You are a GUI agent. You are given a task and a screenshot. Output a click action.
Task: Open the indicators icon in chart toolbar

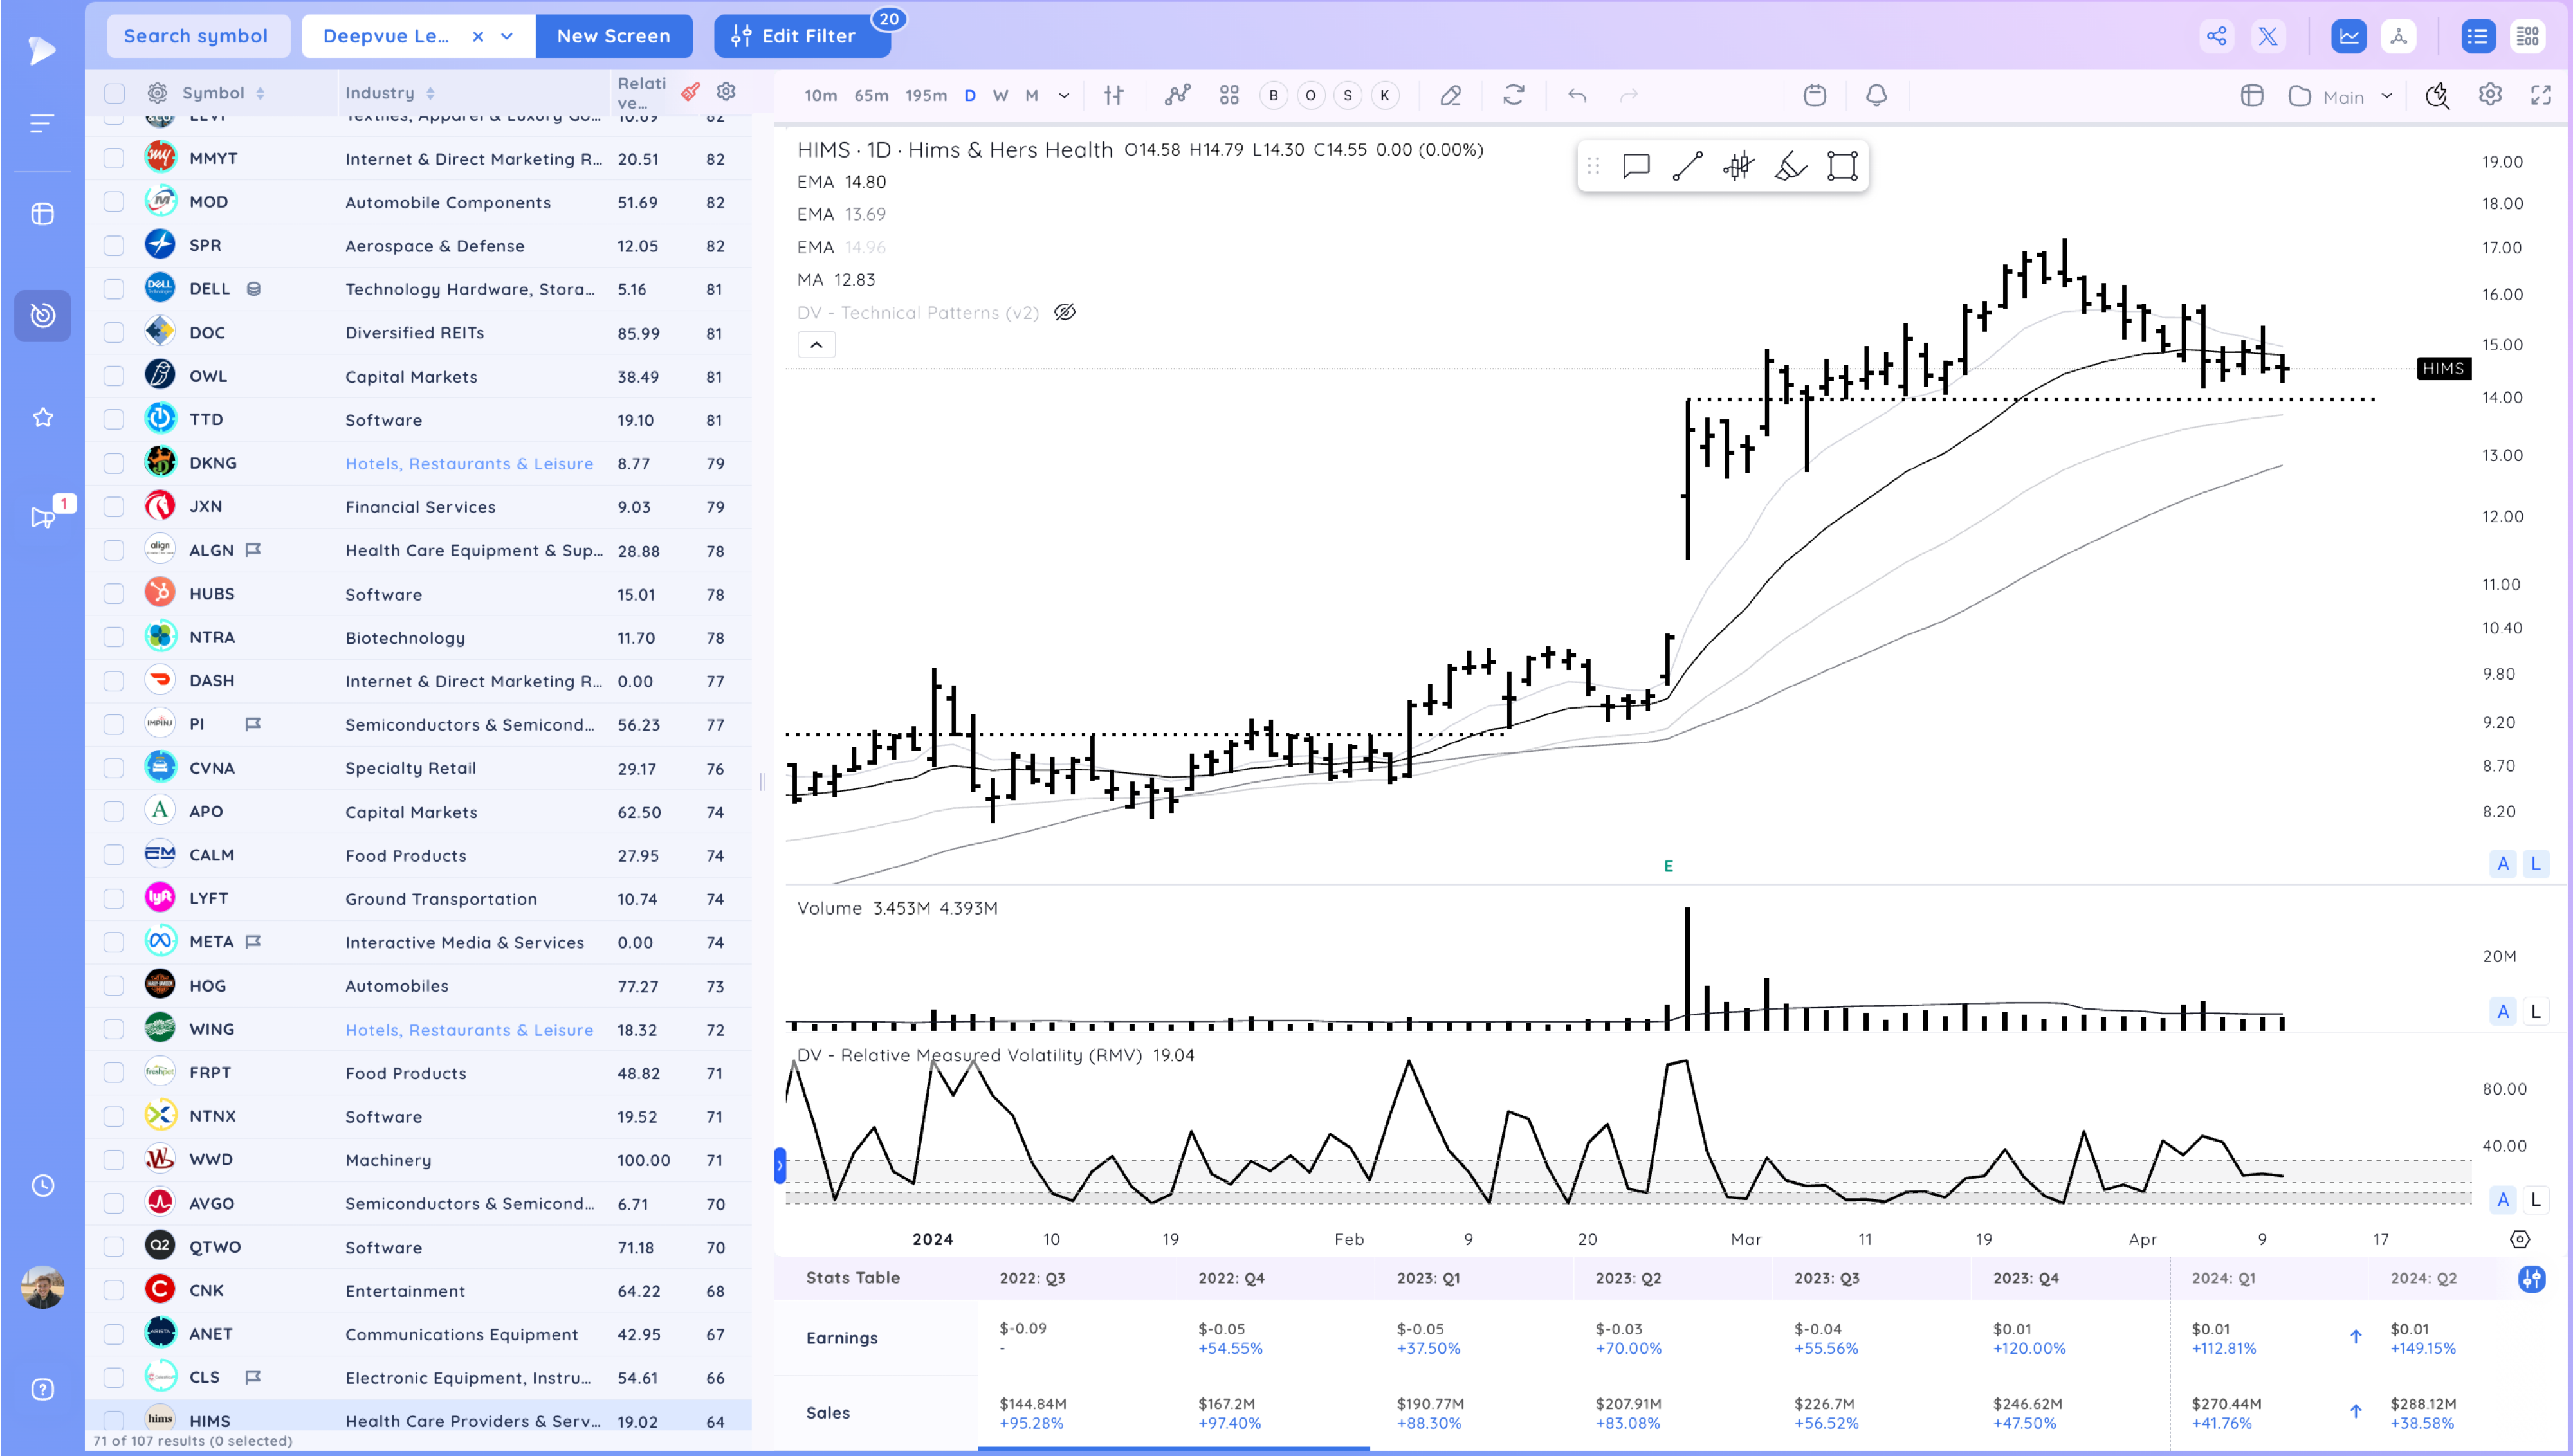tap(1177, 95)
